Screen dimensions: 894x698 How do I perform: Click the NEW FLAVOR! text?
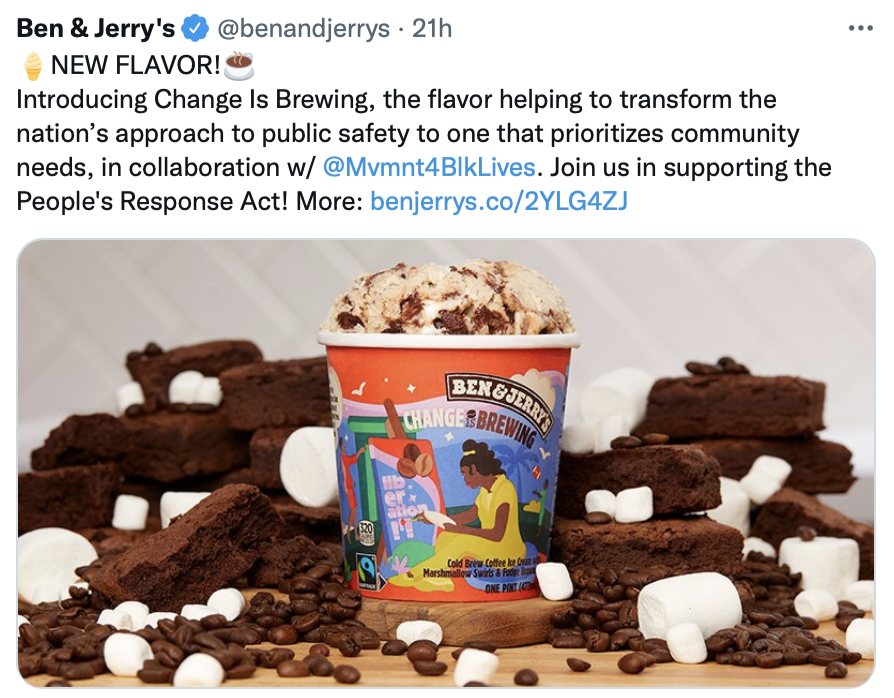135,65
